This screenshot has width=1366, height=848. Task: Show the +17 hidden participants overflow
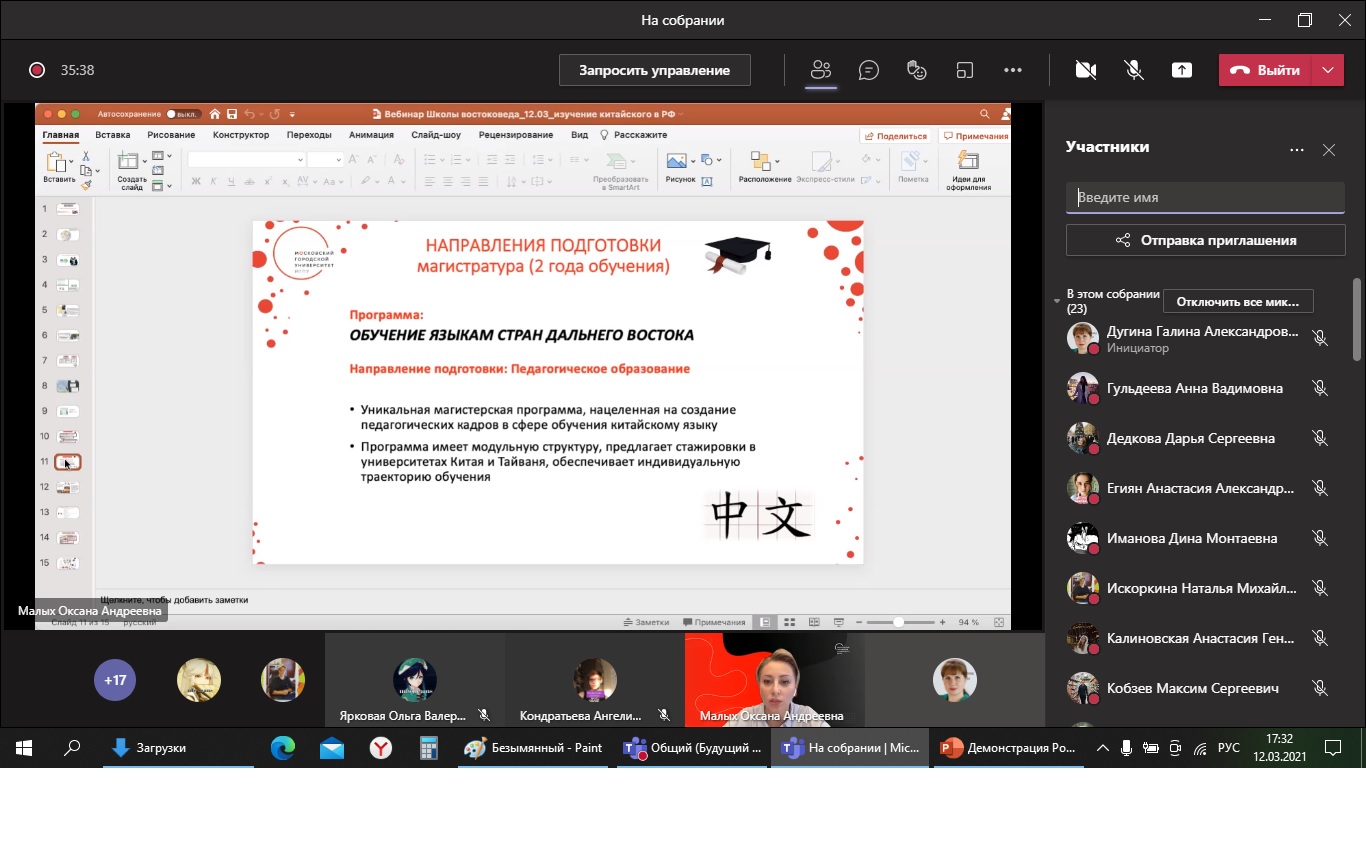tap(116, 680)
